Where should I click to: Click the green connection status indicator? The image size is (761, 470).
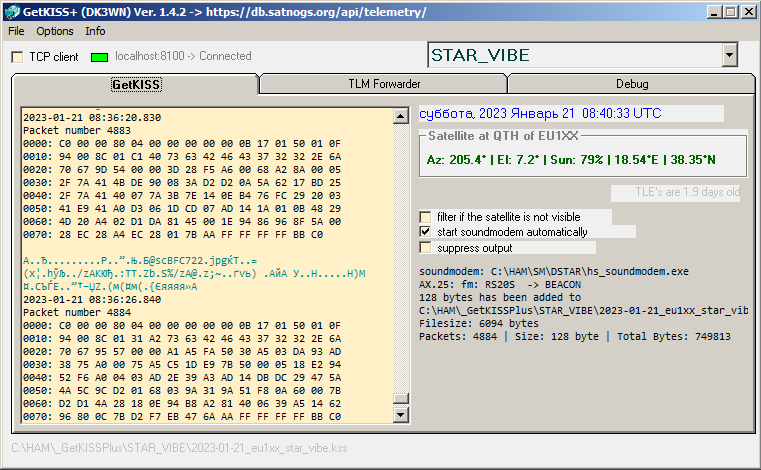point(99,57)
